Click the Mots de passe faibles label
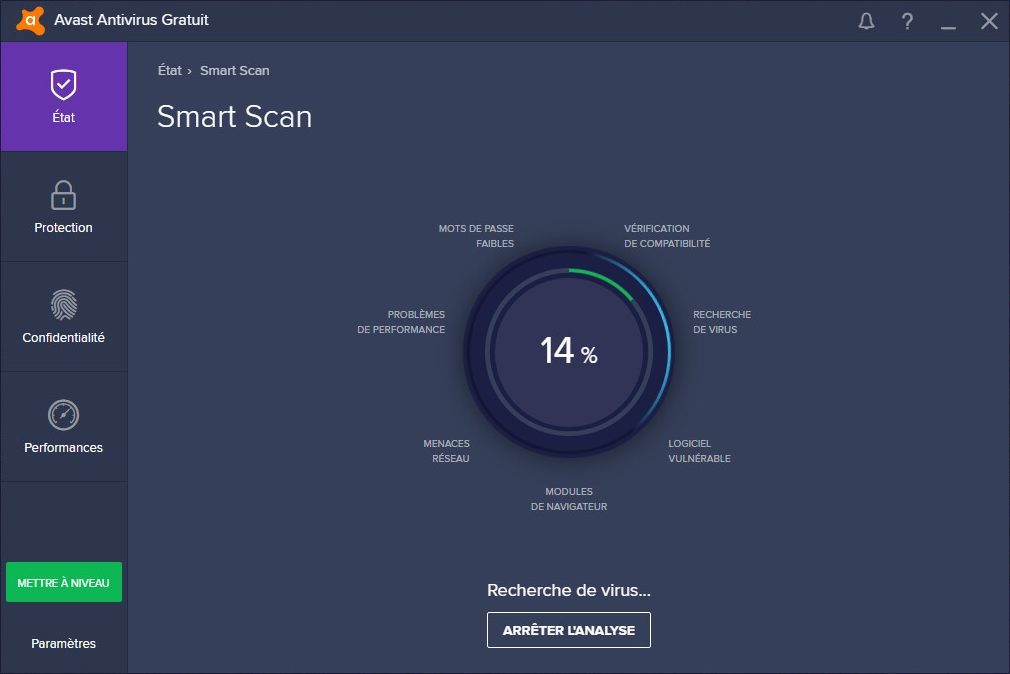Viewport: 1010px width, 674px height. pyautogui.click(x=476, y=236)
